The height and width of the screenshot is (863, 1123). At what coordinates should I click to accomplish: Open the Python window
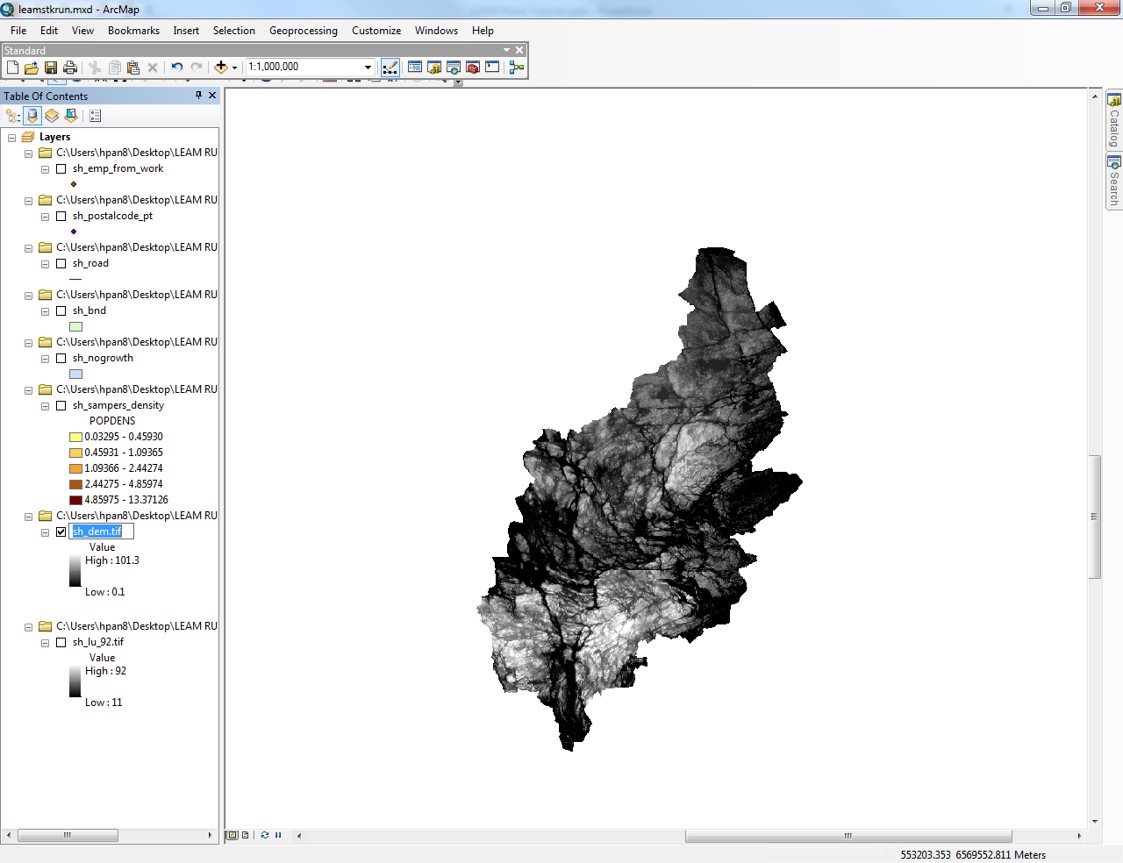coord(492,67)
